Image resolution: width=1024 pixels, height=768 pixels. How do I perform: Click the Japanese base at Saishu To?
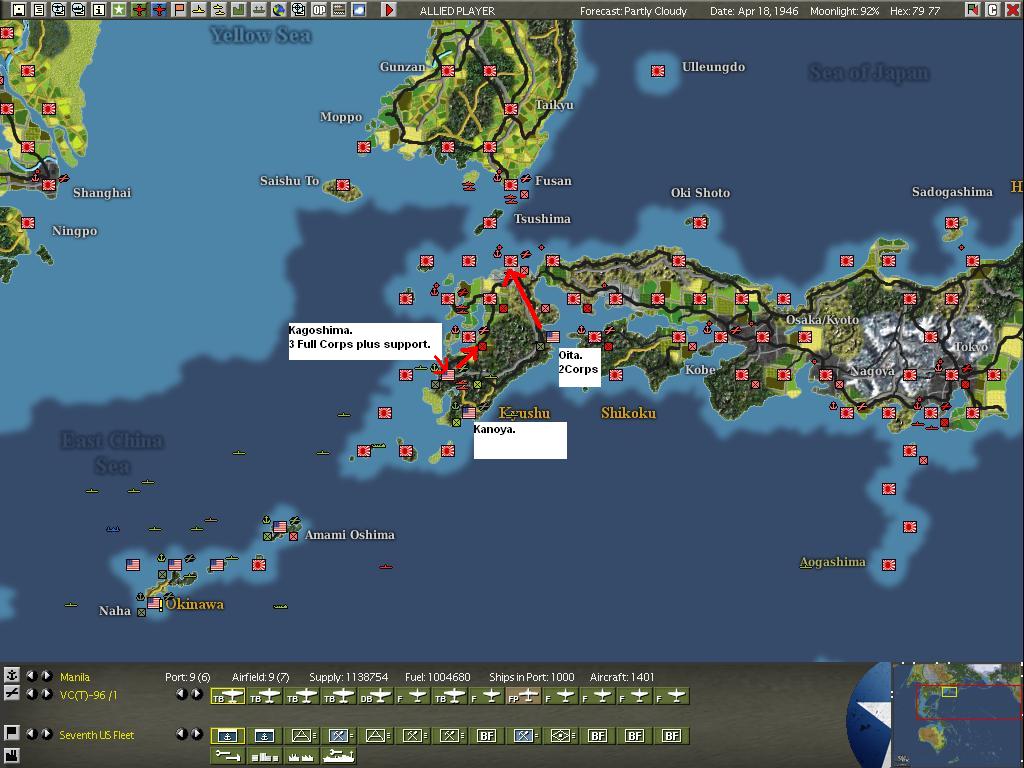click(x=343, y=185)
